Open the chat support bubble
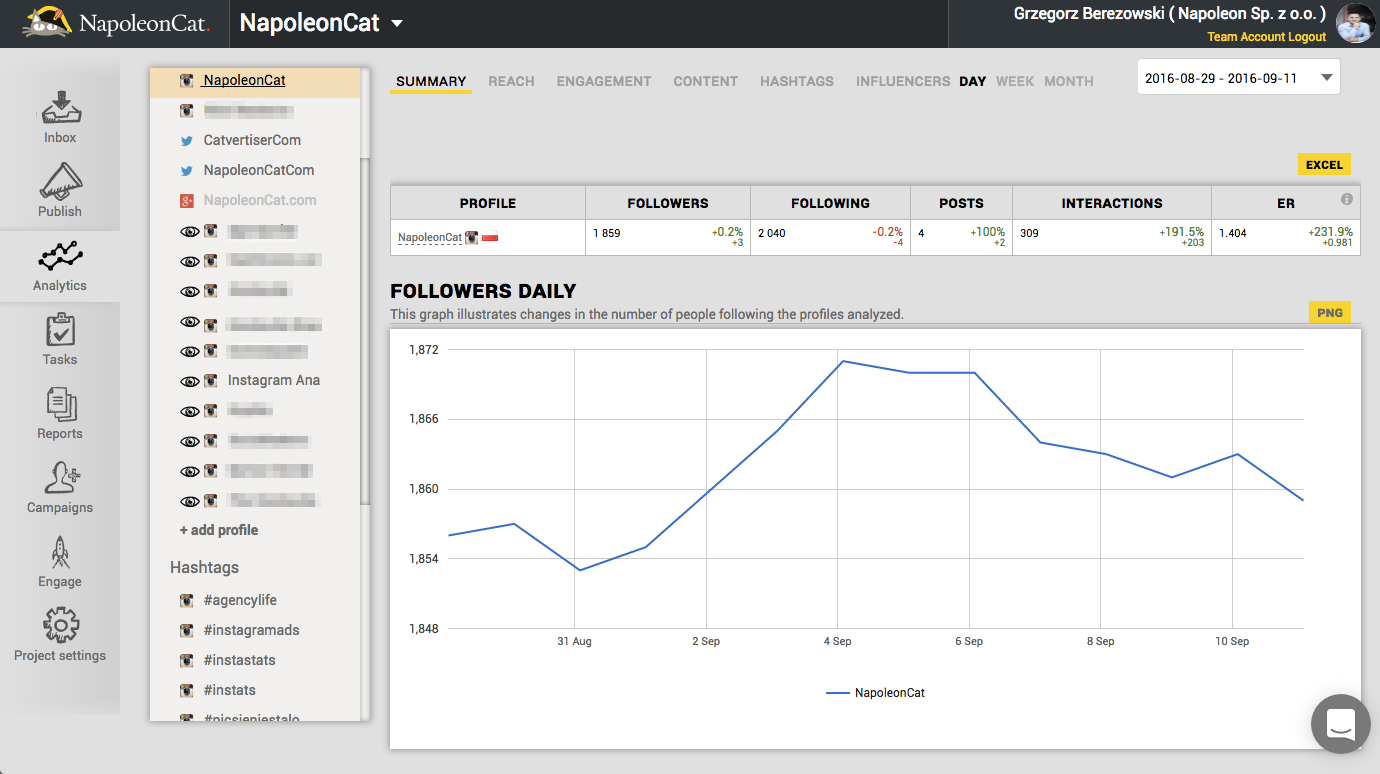The image size is (1380, 774). point(1340,724)
